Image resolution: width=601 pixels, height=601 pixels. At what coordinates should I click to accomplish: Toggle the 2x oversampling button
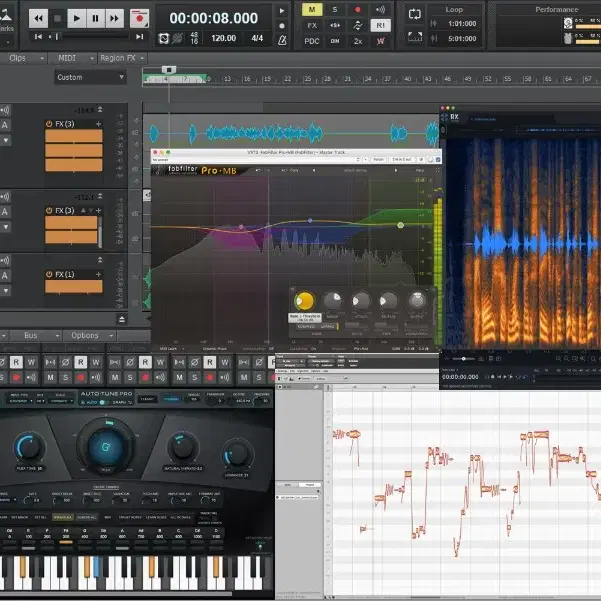point(358,41)
